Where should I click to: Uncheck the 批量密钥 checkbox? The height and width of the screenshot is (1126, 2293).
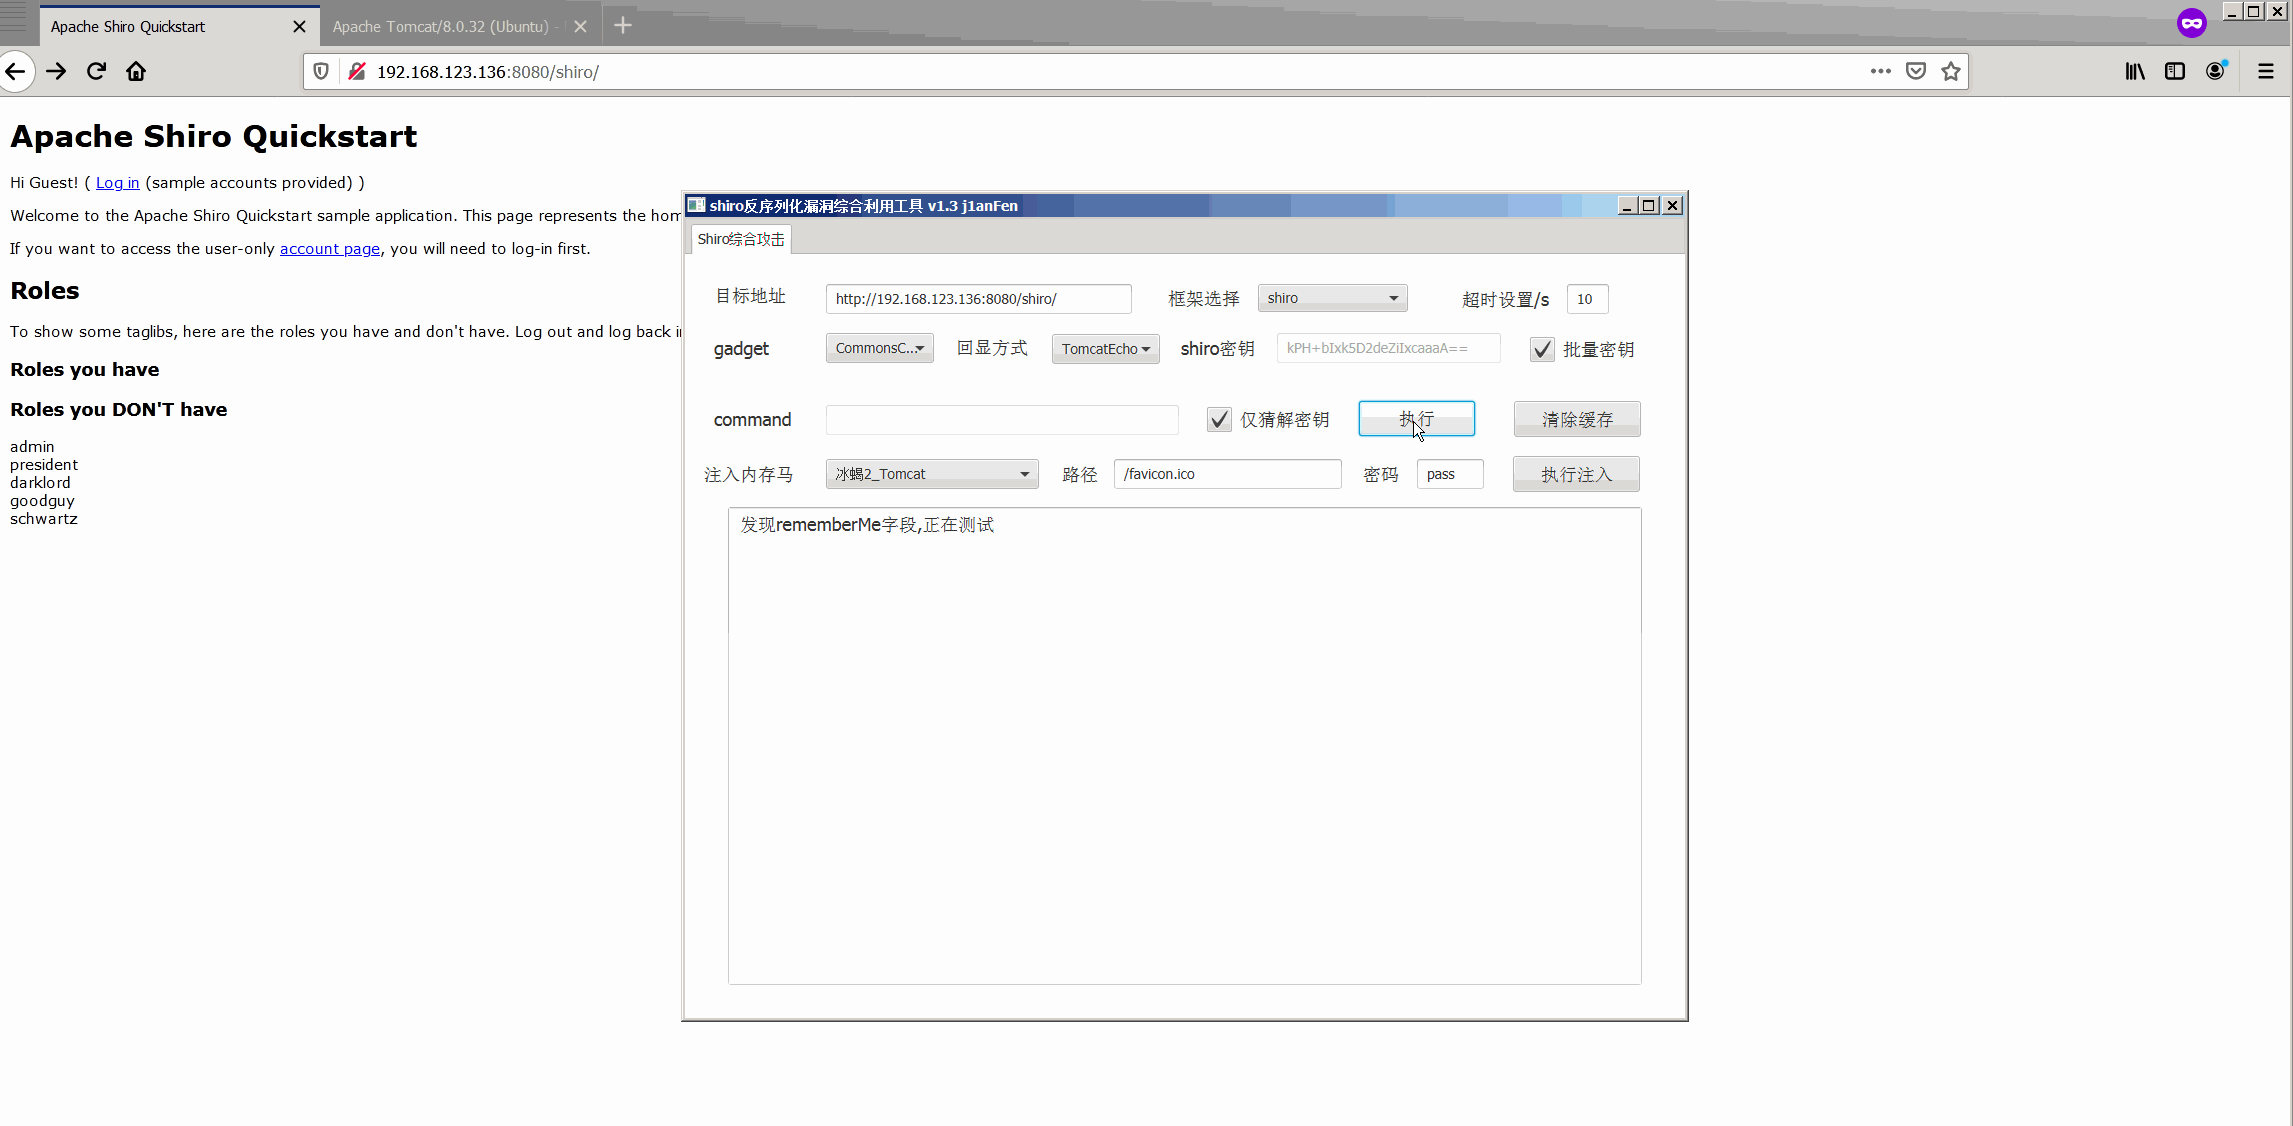tap(1542, 349)
